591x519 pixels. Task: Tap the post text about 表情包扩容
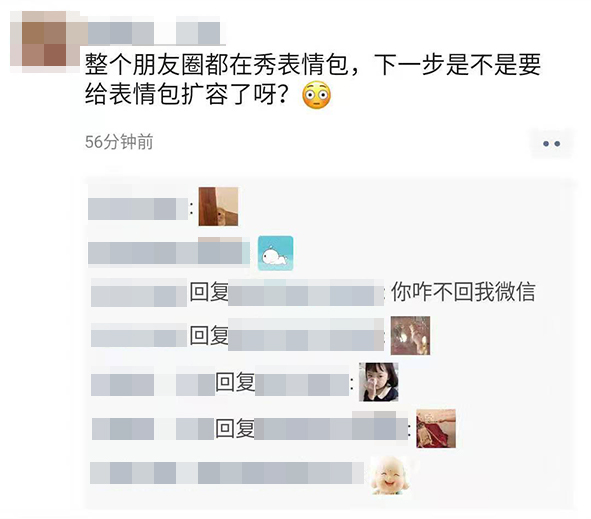tap(313, 80)
